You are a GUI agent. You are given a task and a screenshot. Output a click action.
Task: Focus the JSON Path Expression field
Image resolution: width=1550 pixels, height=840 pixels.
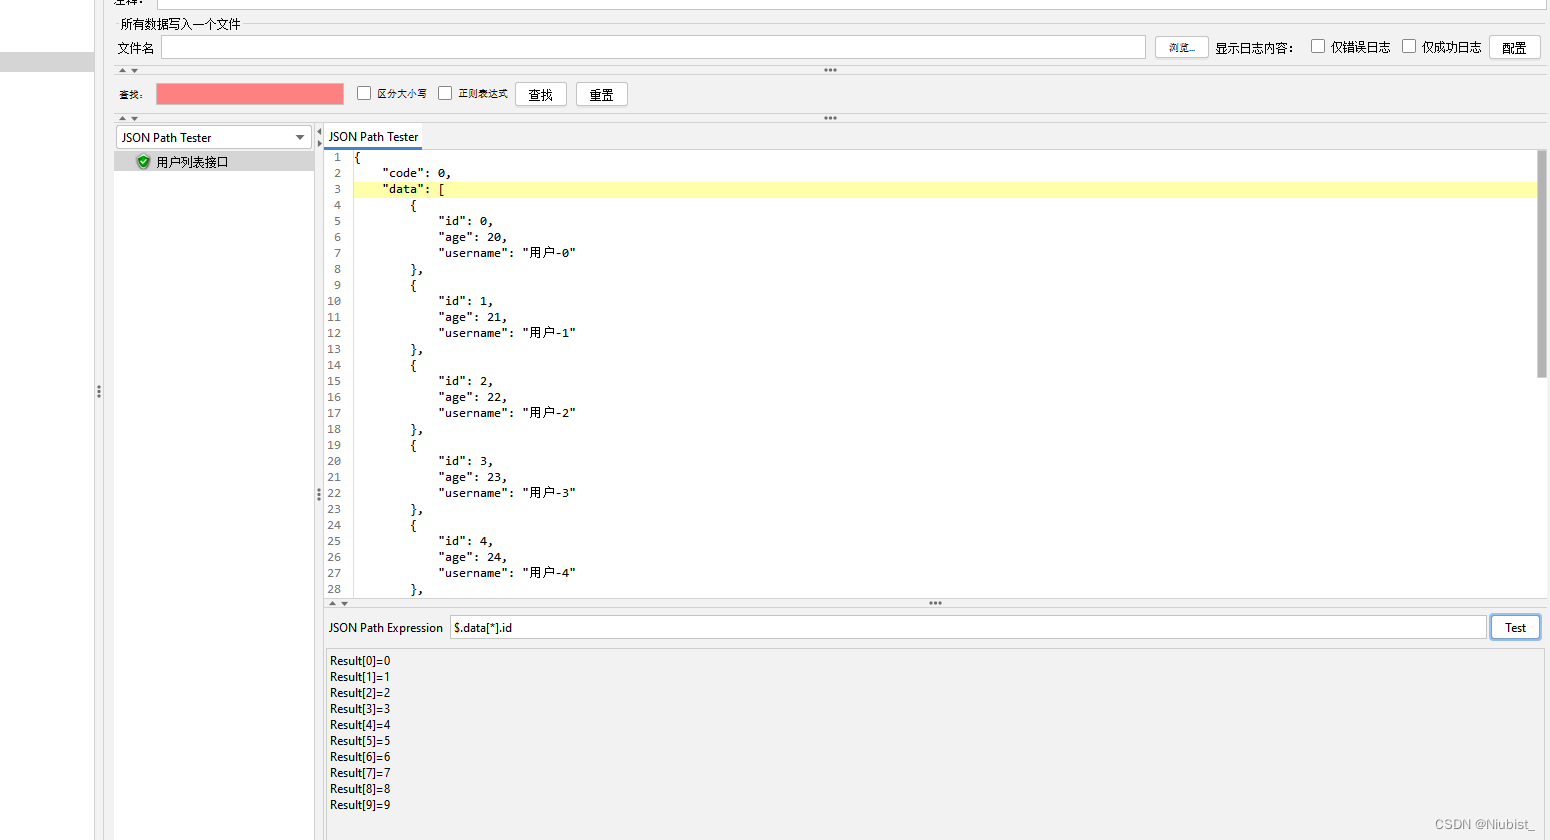(968, 627)
